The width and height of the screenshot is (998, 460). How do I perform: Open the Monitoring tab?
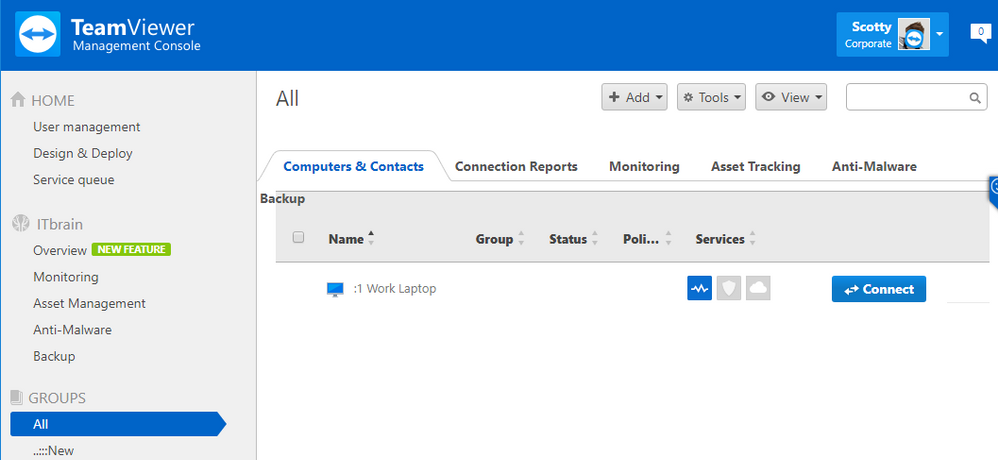644,167
